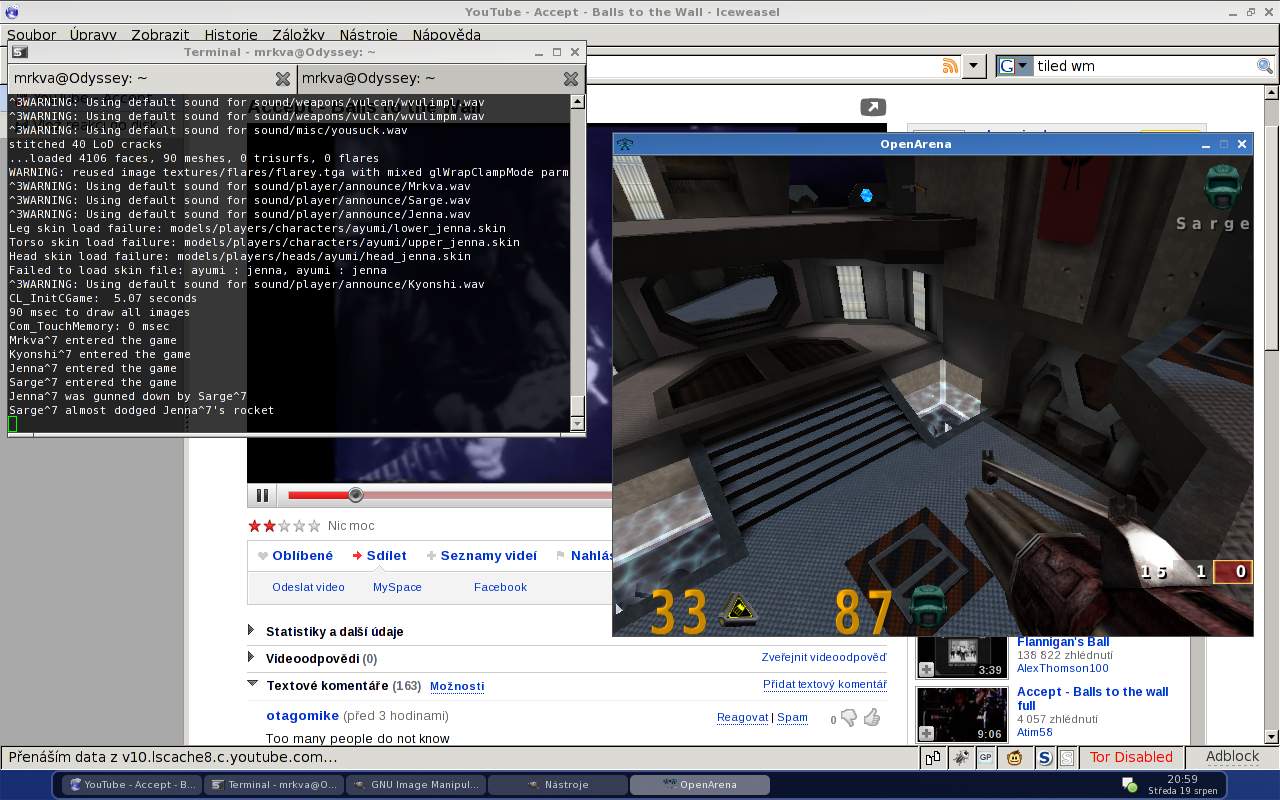Share the video to Facebook
The height and width of the screenshot is (800, 1280).
point(500,587)
